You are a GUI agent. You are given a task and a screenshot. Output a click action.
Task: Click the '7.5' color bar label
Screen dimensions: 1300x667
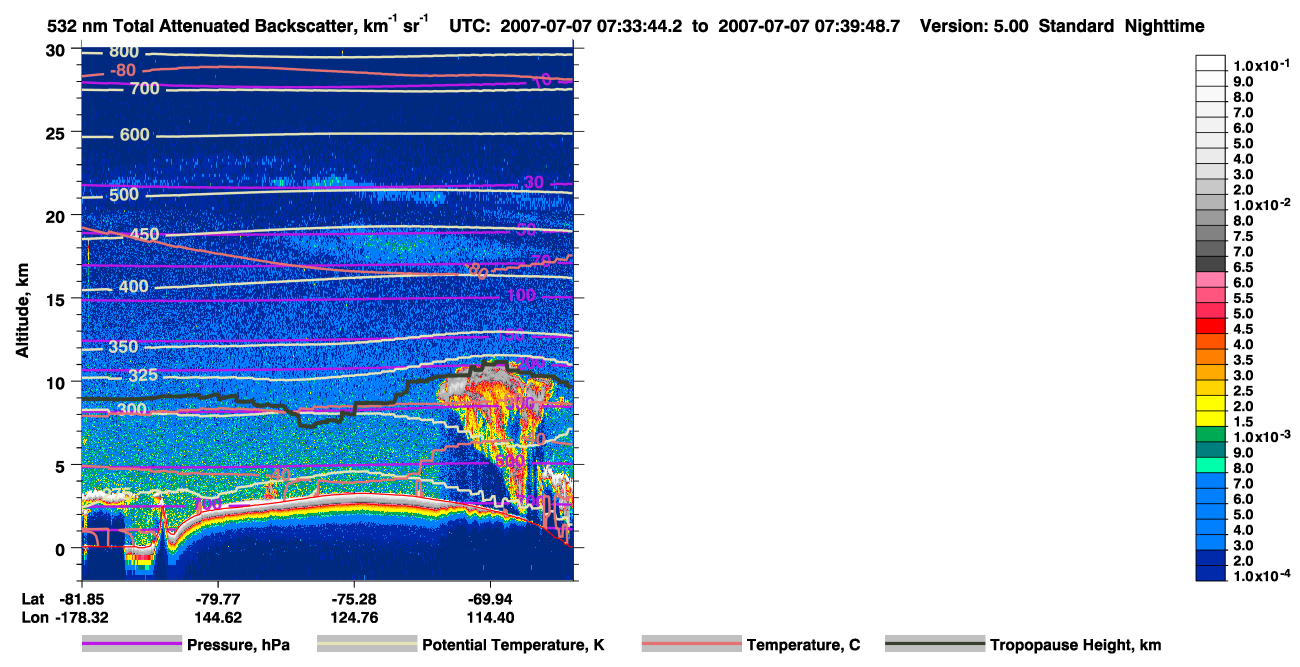(1244, 236)
